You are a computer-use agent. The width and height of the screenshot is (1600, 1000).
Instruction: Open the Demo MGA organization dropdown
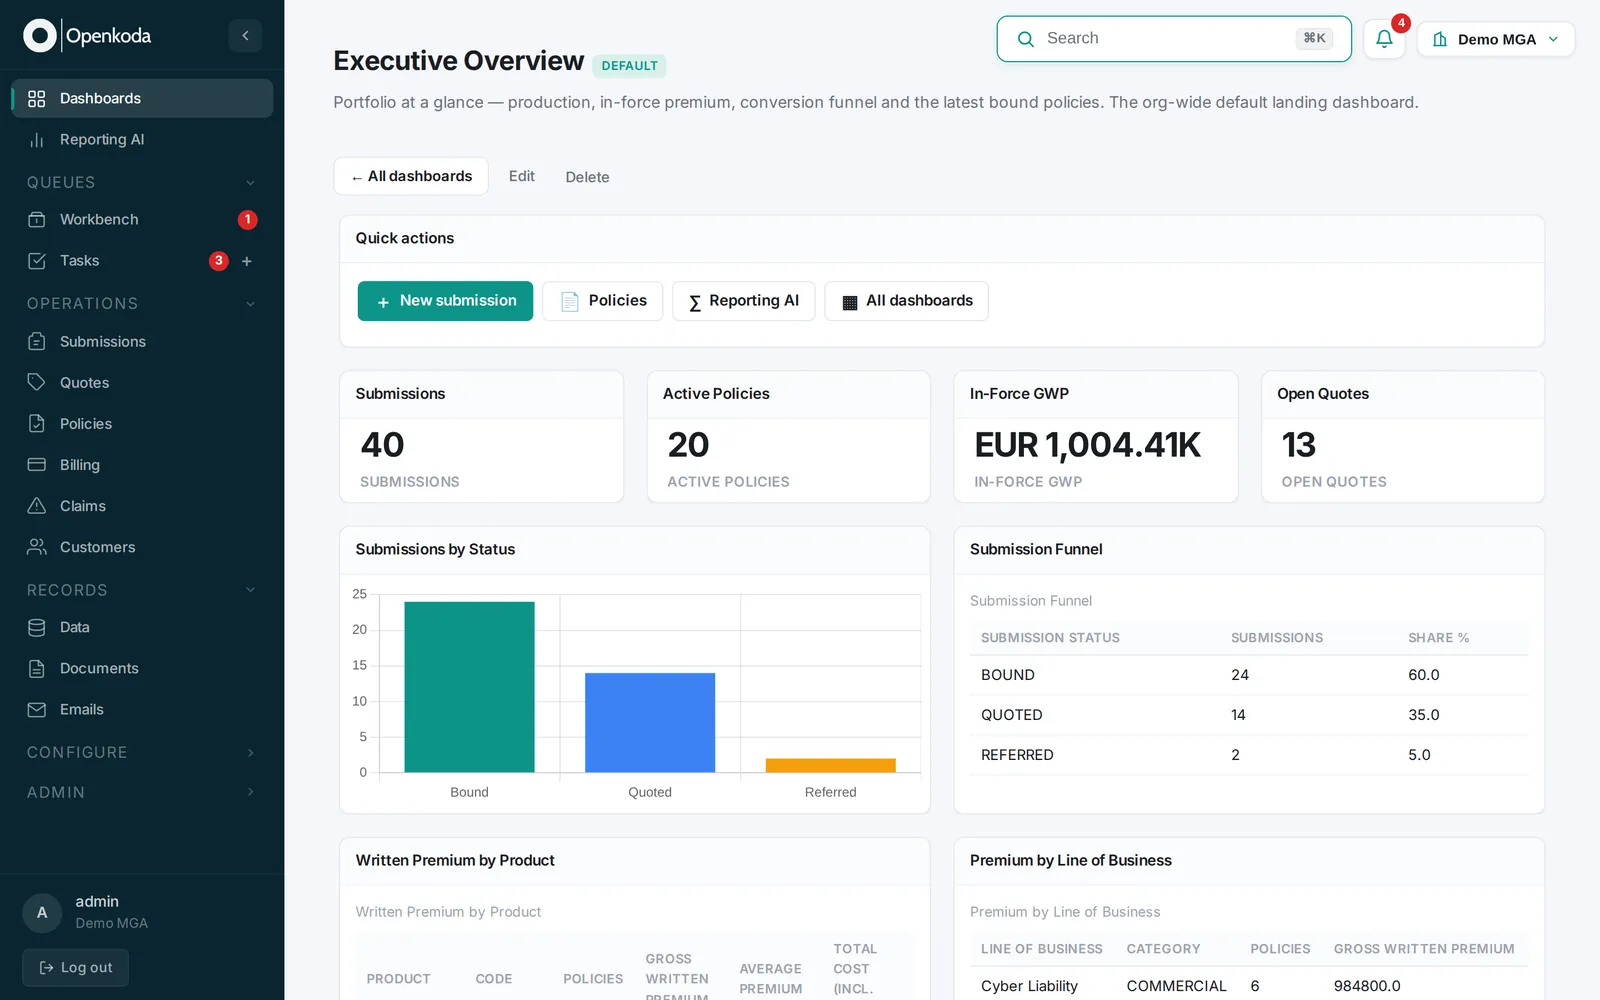(1496, 39)
